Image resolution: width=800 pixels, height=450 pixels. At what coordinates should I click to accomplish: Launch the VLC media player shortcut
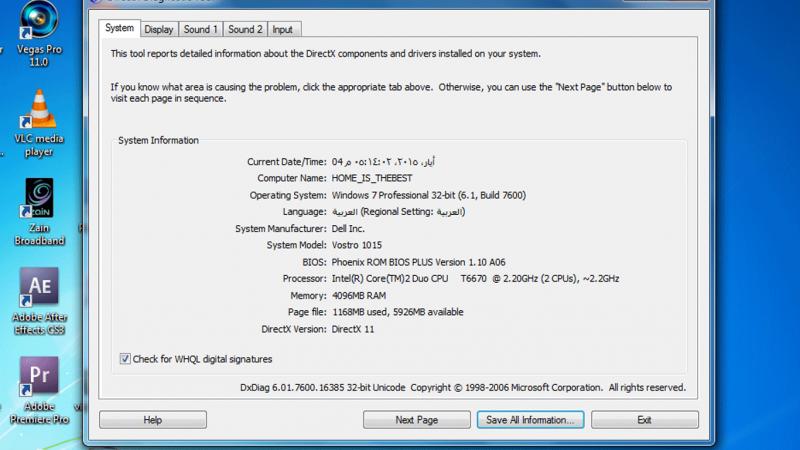(x=39, y=123)
